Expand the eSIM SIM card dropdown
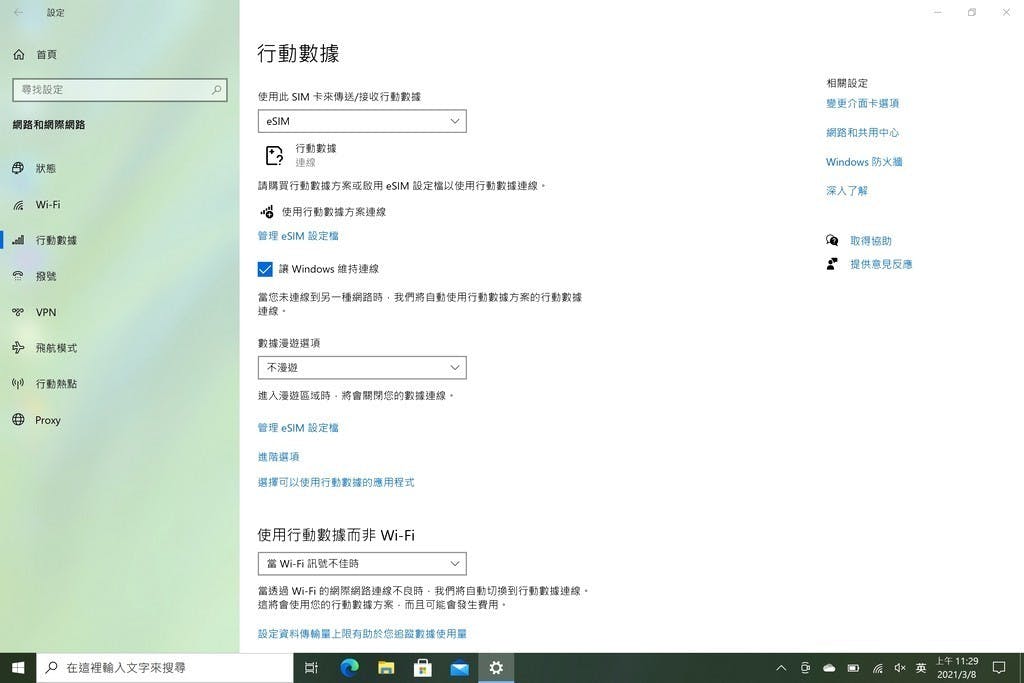Screen dimensions: 1024x683 coord(362,121)
